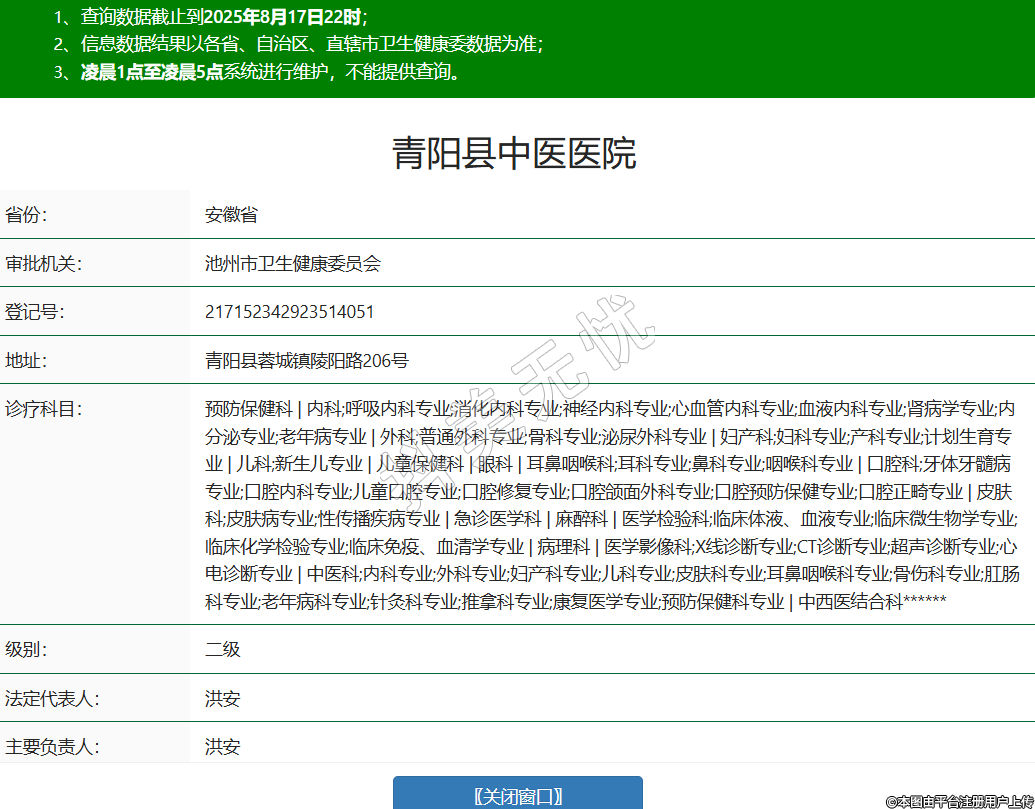The image size is (1035, 809).
Task: Click the 级别 field label
Action: [x=26, y=650]
